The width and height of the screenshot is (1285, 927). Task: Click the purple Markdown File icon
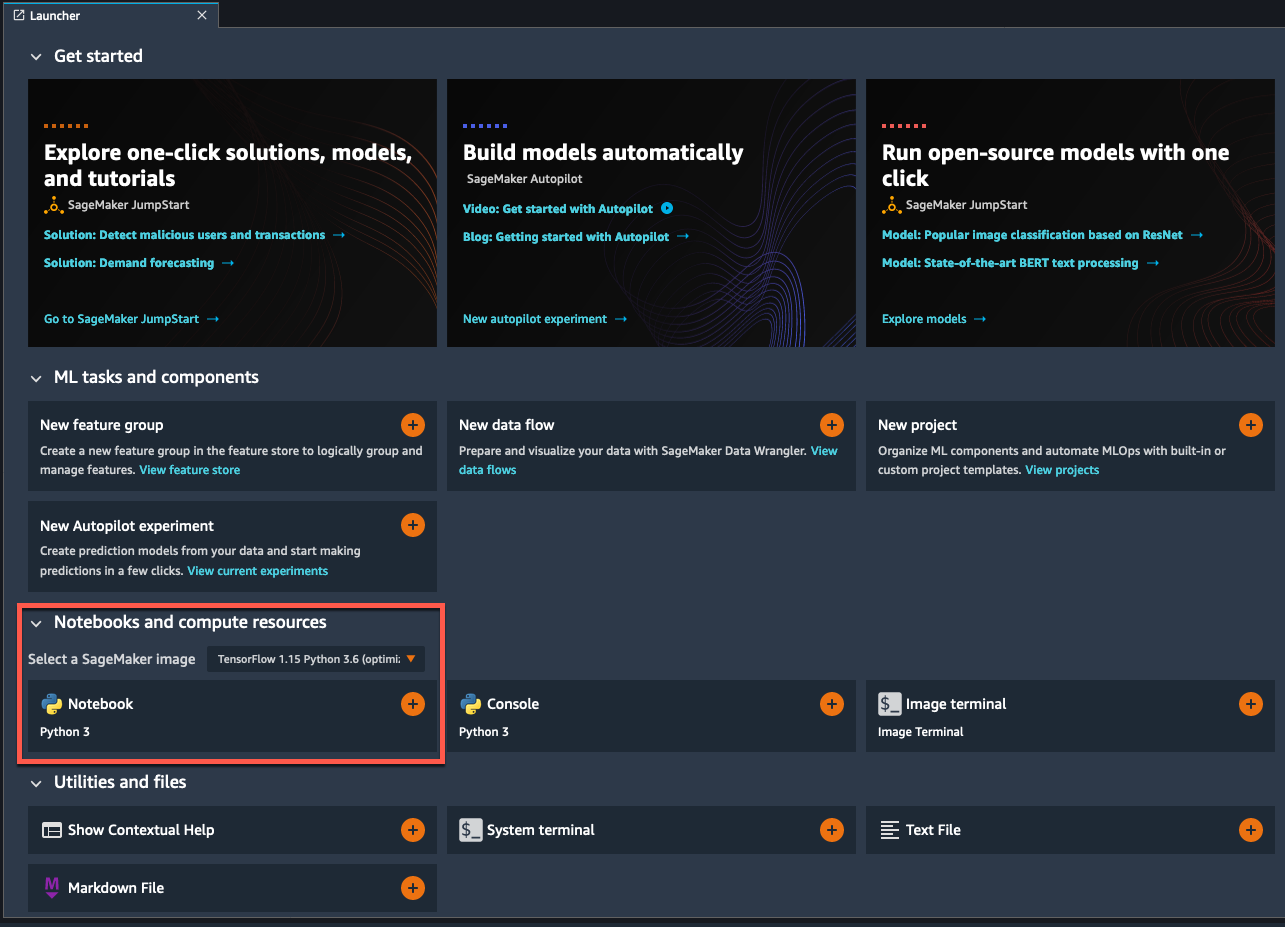(x=52, y=888)
